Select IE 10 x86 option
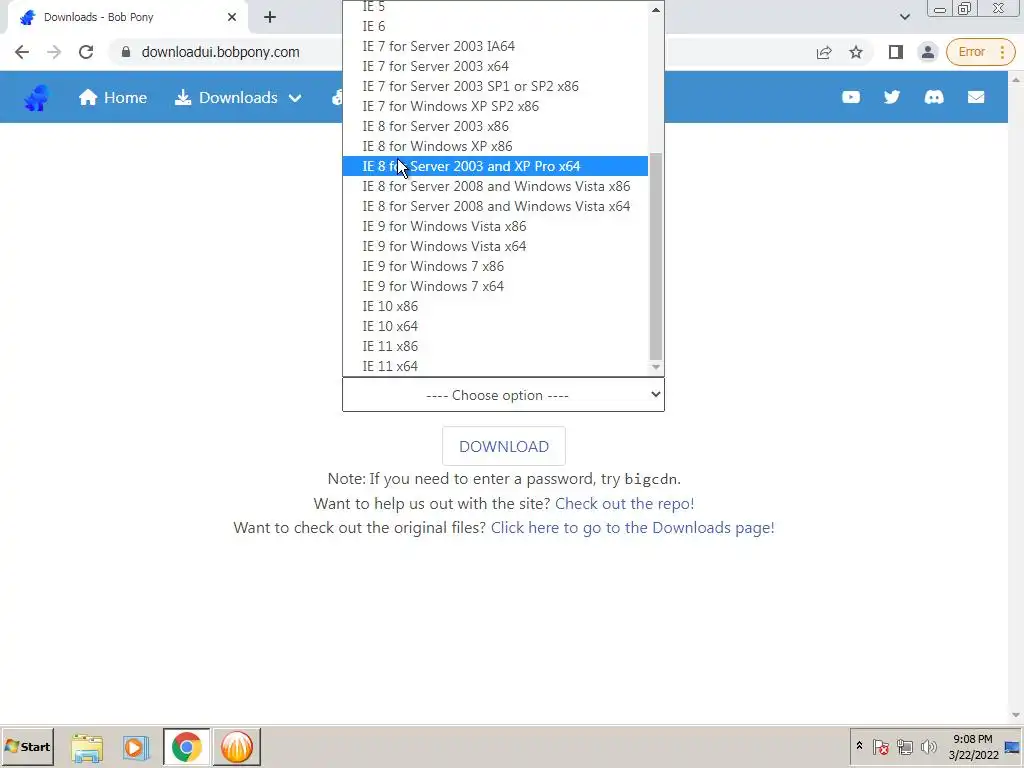 [495, 306]
